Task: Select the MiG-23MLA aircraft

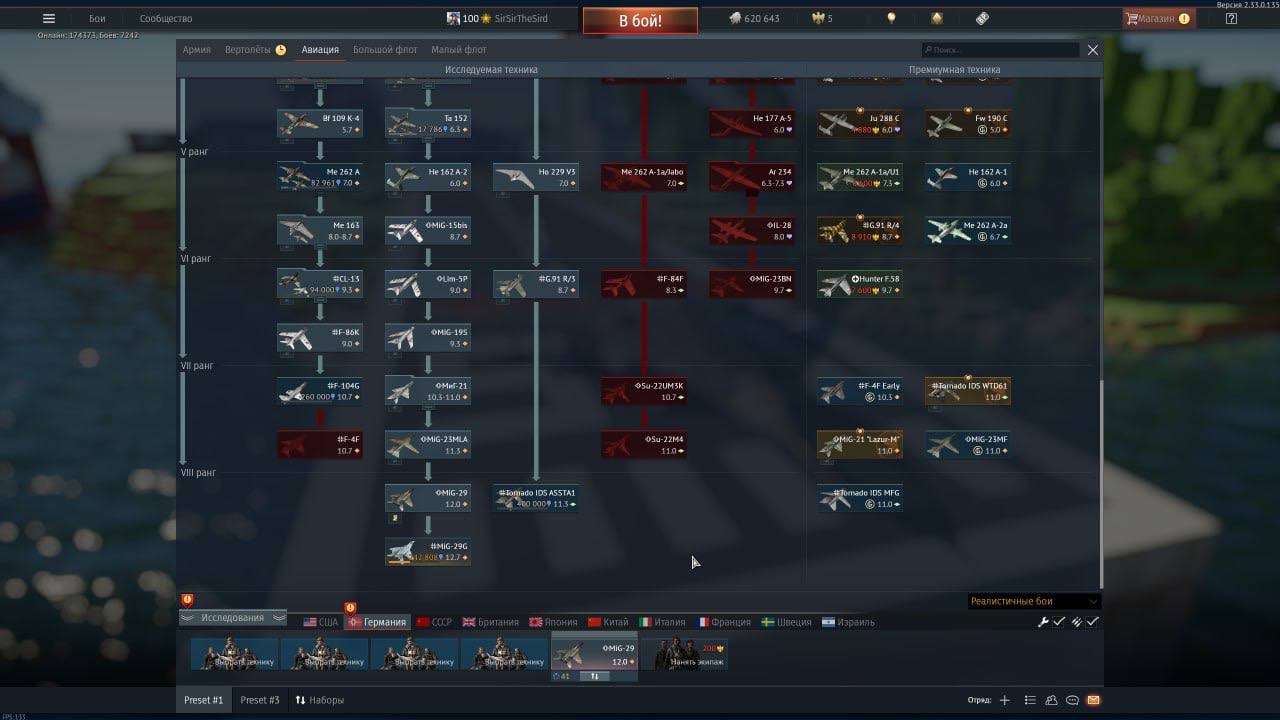Action: click(428, 444)
